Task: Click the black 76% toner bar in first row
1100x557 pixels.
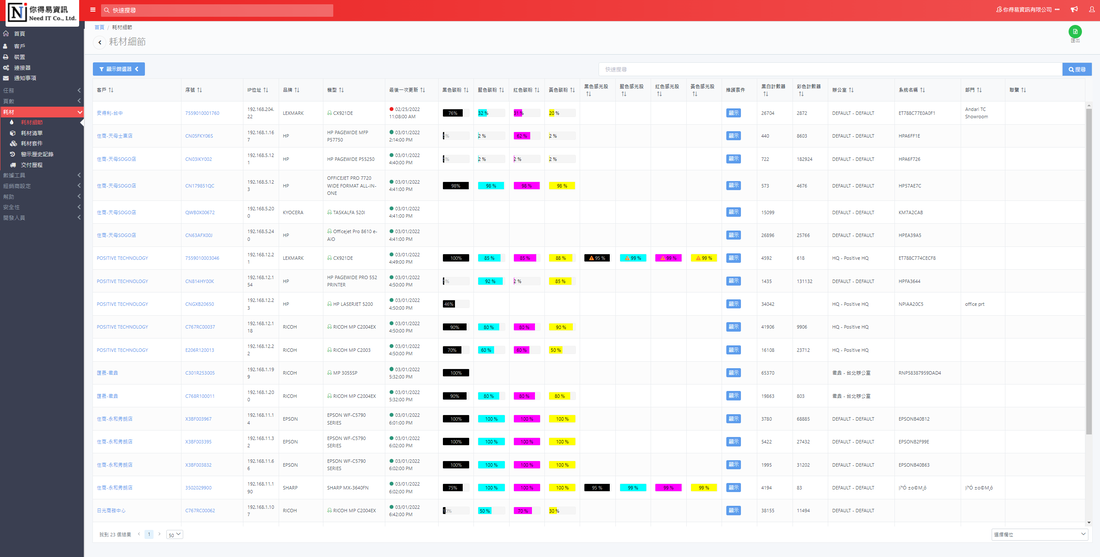Action: [452, 113]
